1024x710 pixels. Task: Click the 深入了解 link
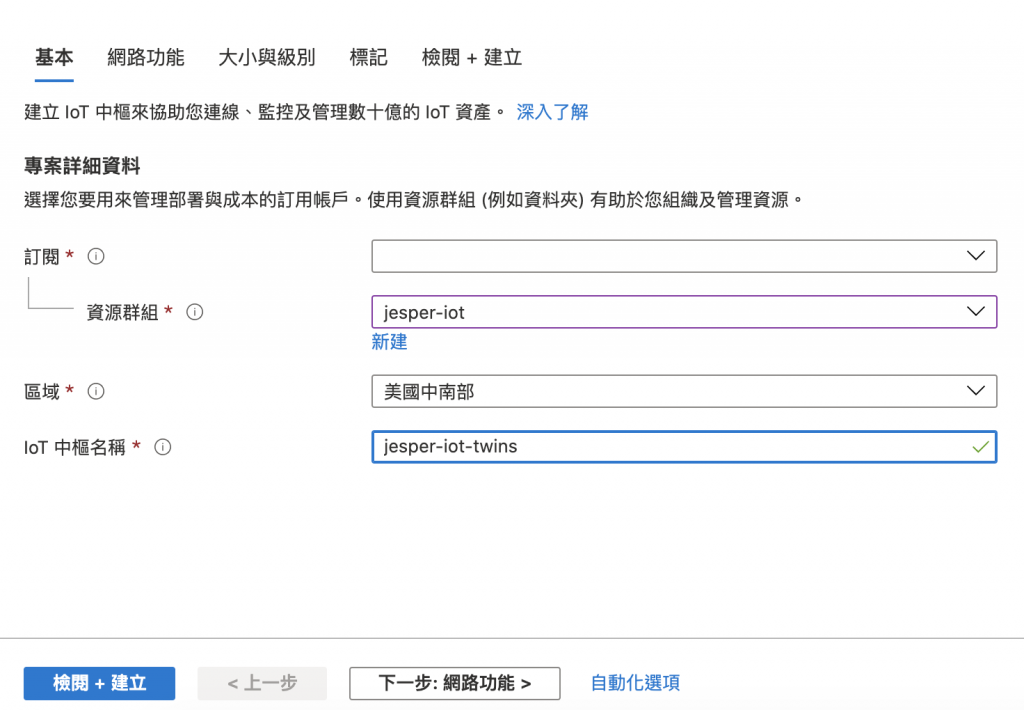552,112
